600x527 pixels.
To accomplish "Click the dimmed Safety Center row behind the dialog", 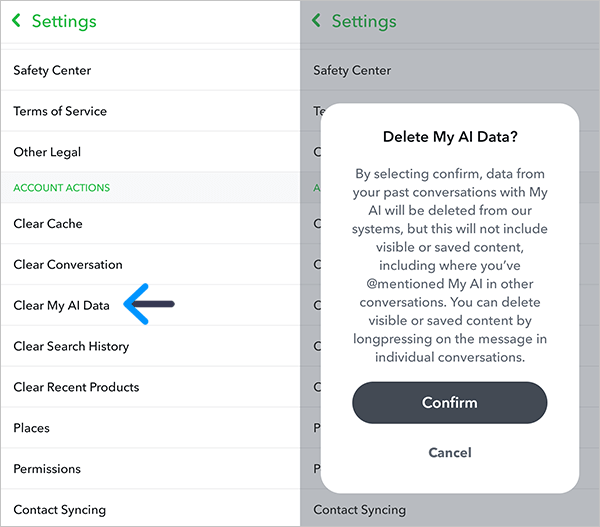I will click(352, 71).
